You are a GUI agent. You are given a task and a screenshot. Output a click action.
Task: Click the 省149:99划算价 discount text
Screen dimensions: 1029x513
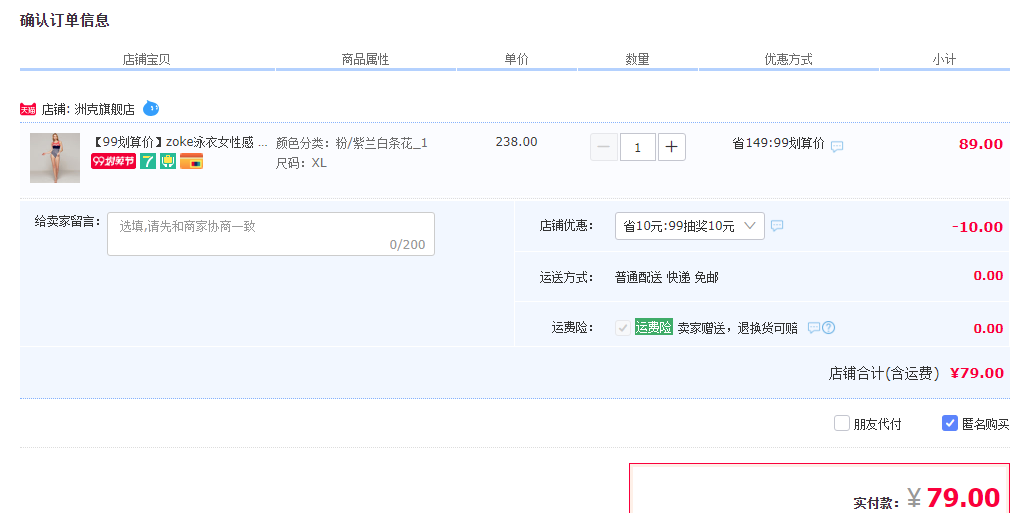click(778, 143)
